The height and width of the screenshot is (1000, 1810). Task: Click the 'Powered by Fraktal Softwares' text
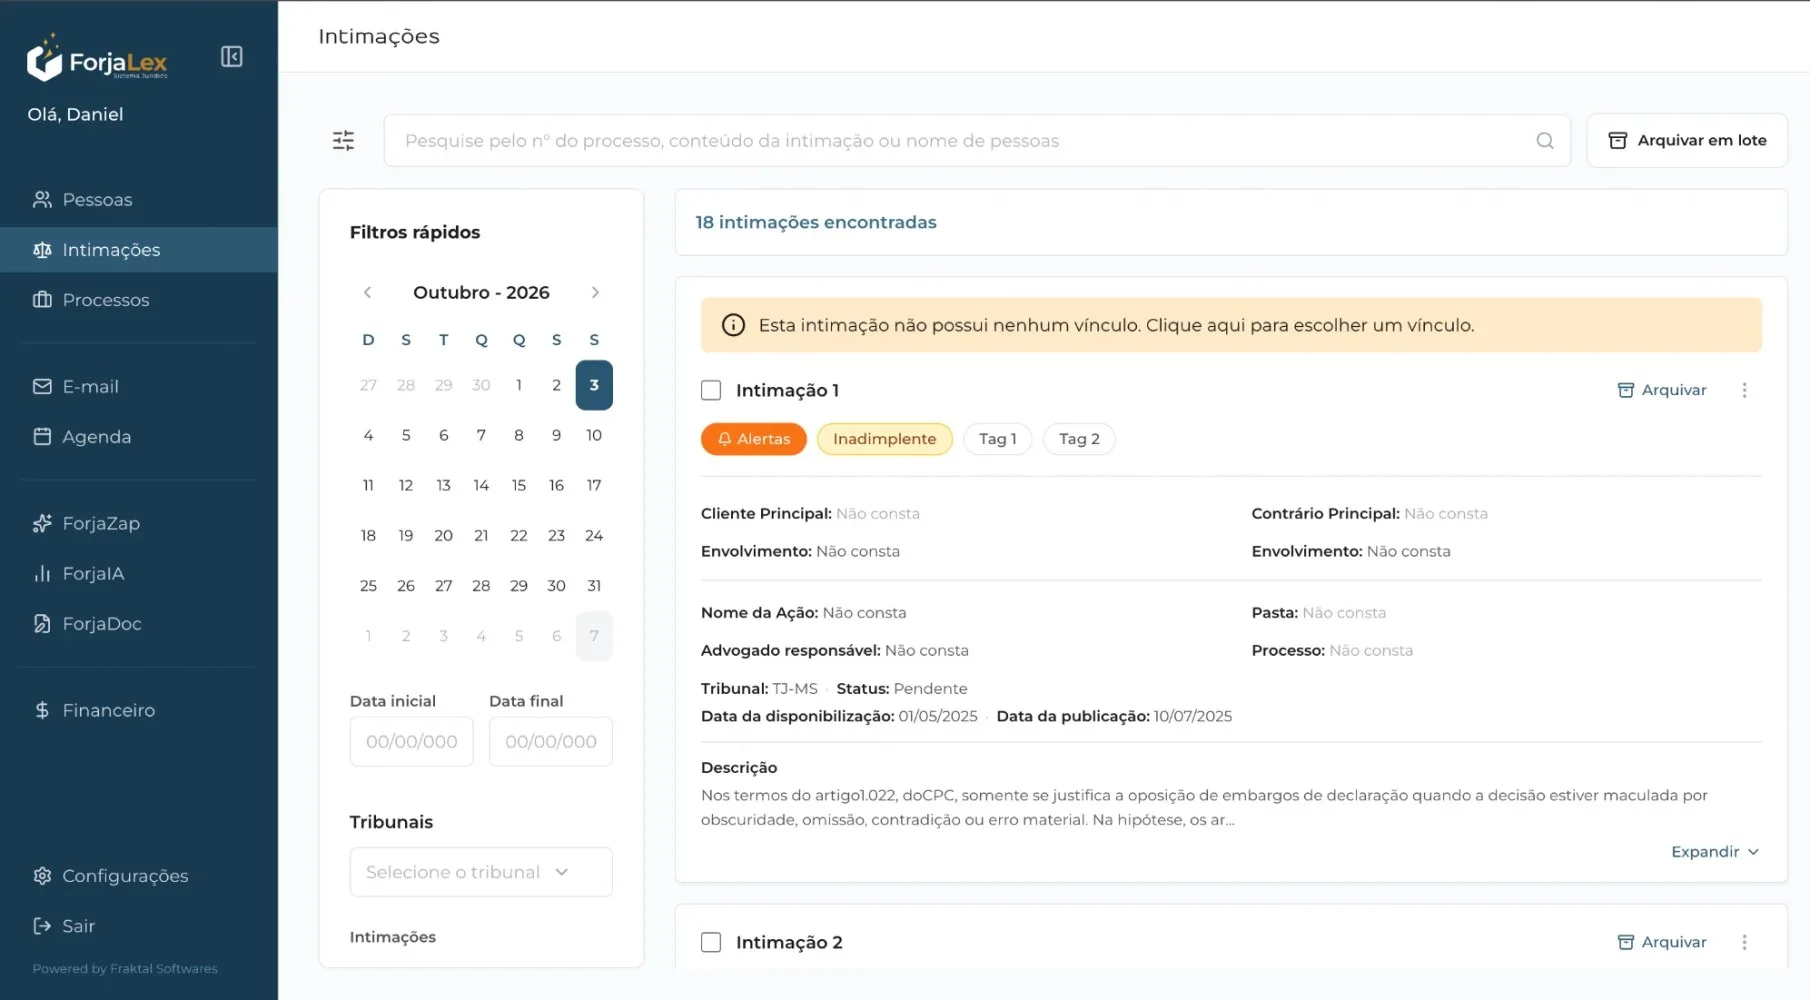[125, 969]
